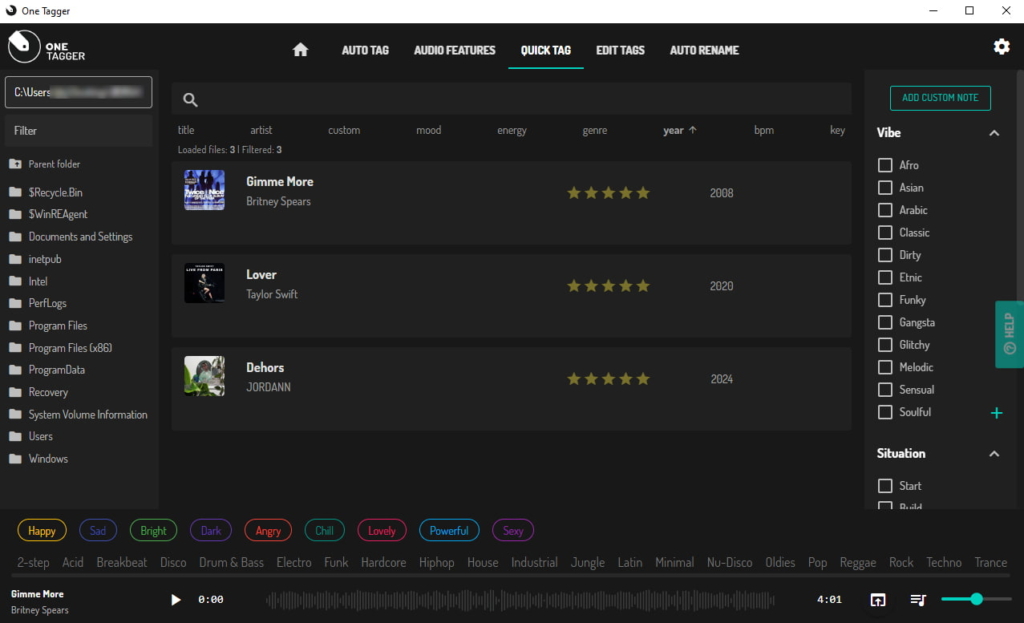The height and width of the screenshot is (623, 1024).
Task: Switch to the EDIT TAGS tab
Action: (620, 49)
